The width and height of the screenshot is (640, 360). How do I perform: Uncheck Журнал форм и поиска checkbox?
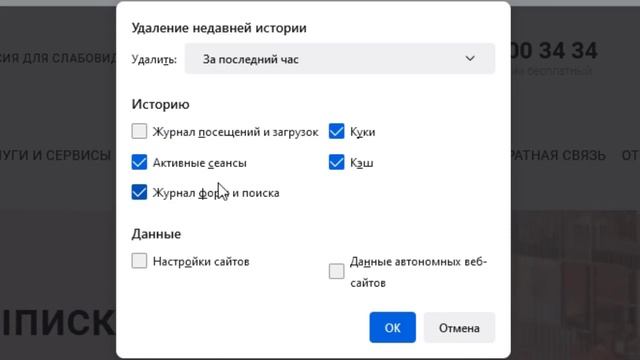point(139,192)
